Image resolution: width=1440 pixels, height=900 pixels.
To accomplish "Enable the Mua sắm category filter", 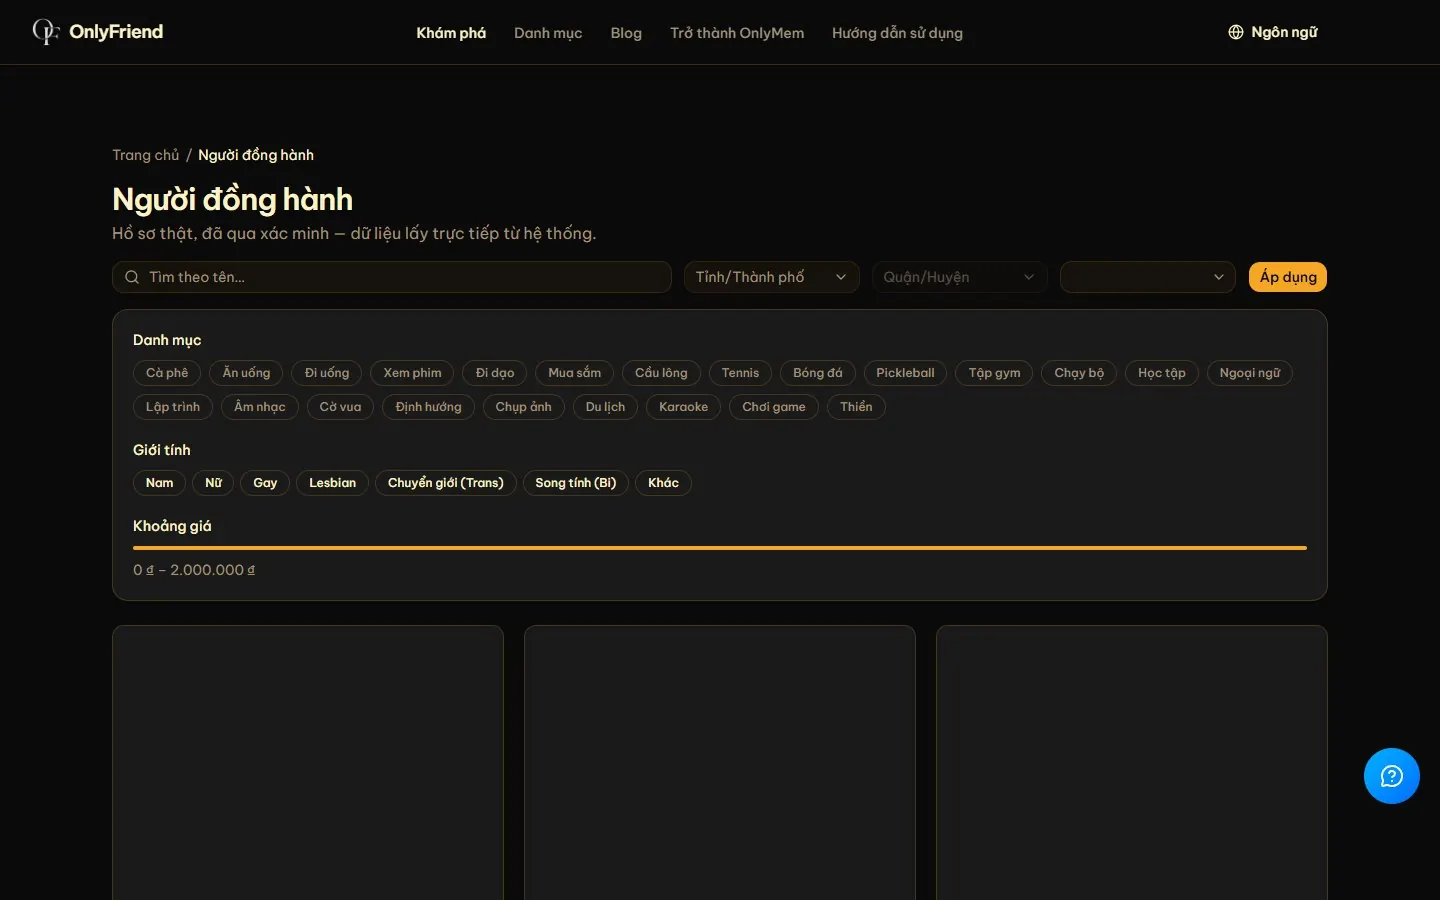I will tap(575, 373).
